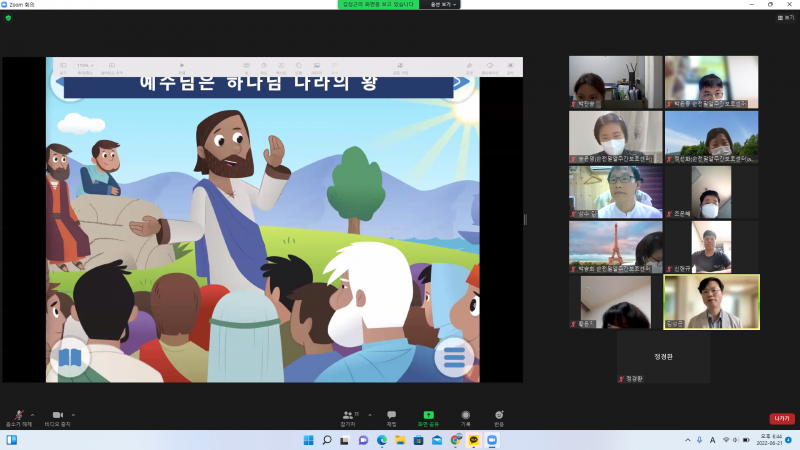Open the taskbar clock and date

point(770,440)
